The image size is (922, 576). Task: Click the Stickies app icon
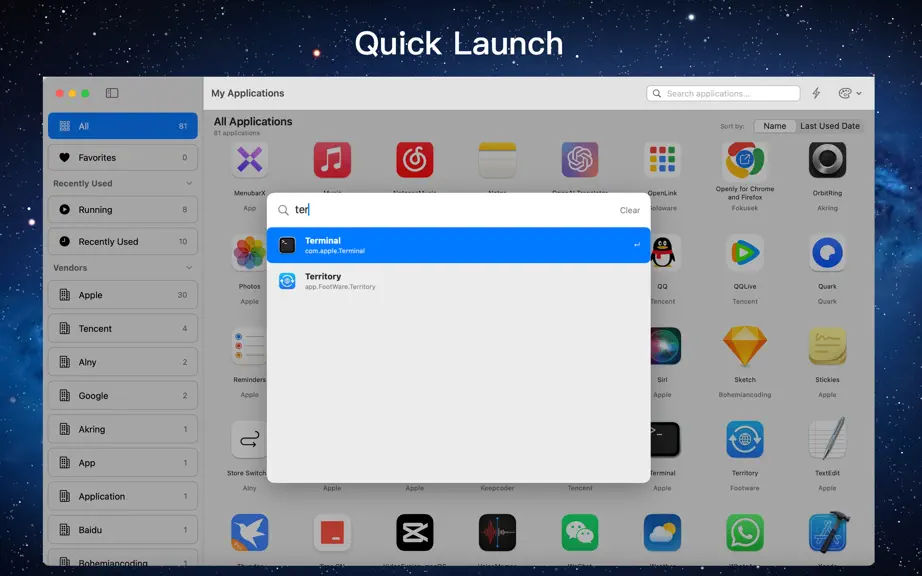pyautogui.click(x=827, y=346)
